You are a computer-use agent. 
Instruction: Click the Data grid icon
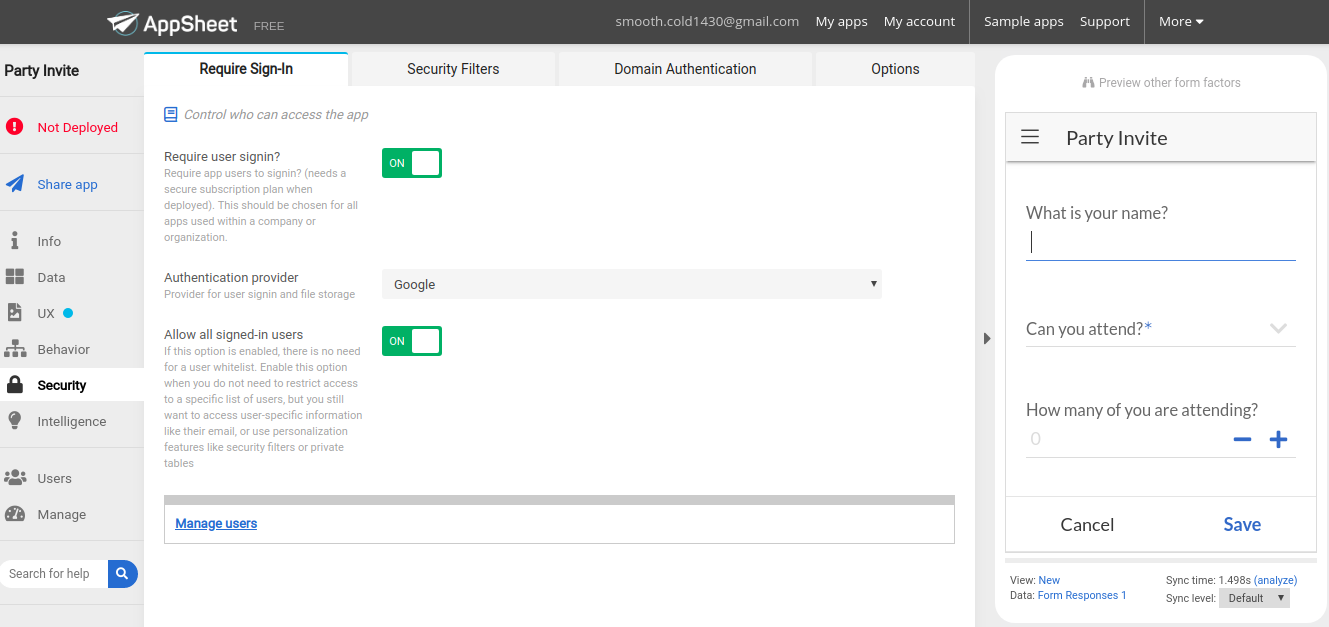15,277
